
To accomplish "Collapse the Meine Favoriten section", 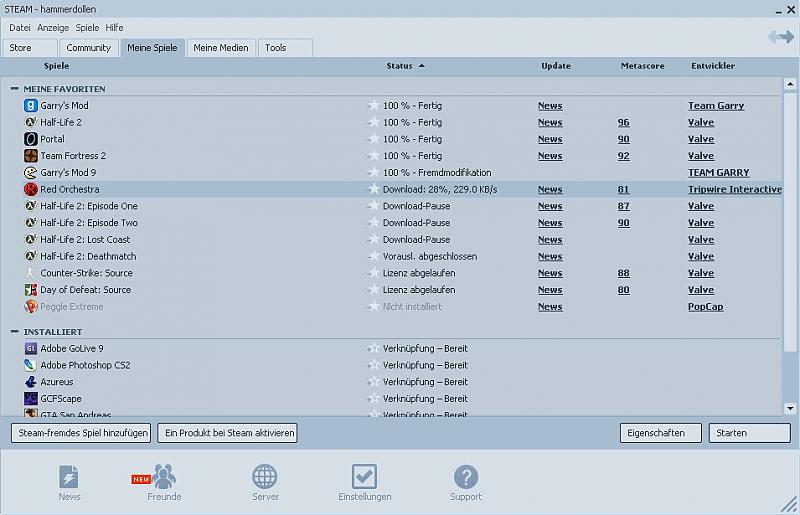I will coord(15,89).
